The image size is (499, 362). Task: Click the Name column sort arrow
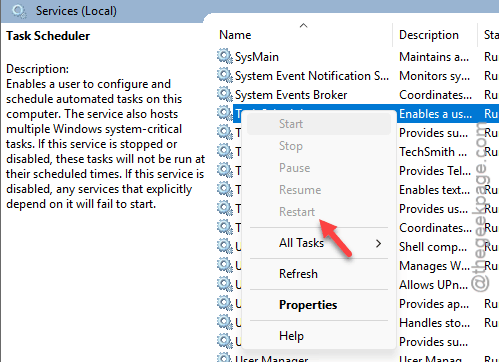(x=303, y=25)
